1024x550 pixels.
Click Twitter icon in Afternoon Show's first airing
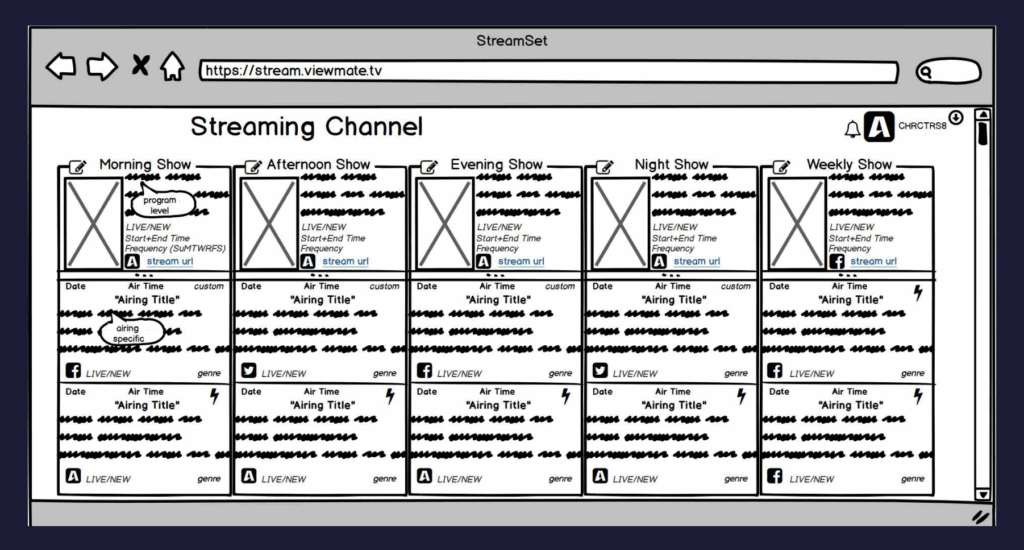tap(249, 371)
